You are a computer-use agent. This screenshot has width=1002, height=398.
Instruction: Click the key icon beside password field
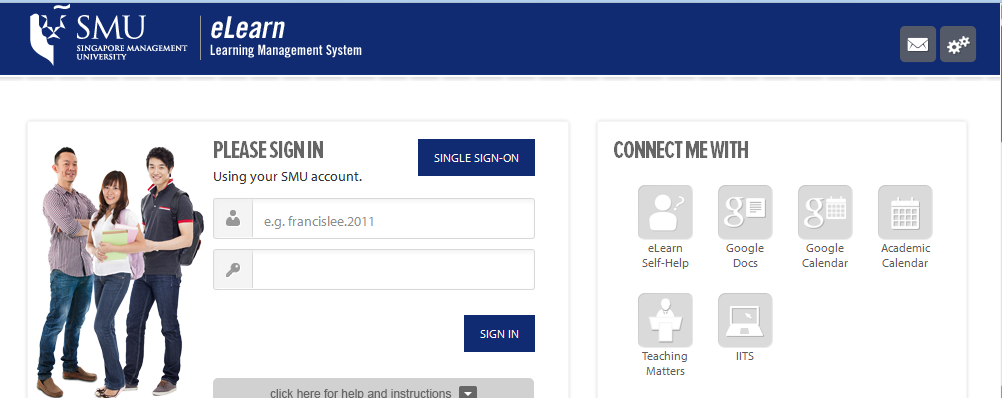tap(233, 270)
